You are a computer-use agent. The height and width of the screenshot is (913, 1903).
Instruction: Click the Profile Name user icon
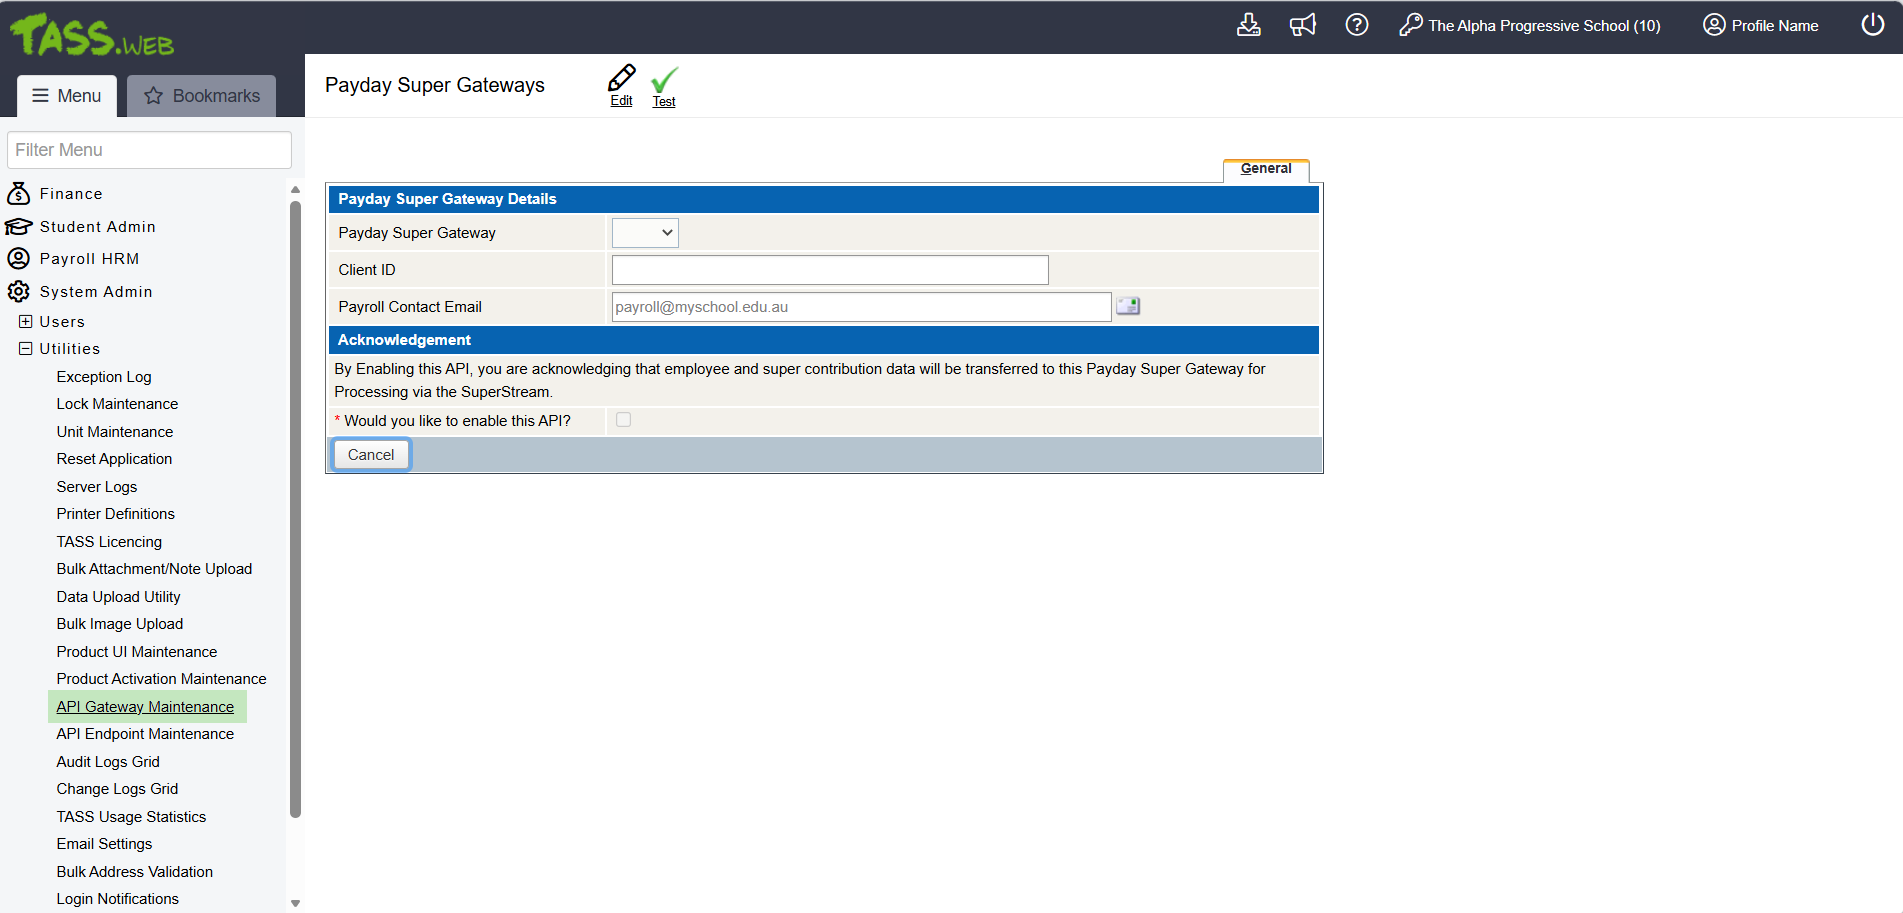(1714, 25)
